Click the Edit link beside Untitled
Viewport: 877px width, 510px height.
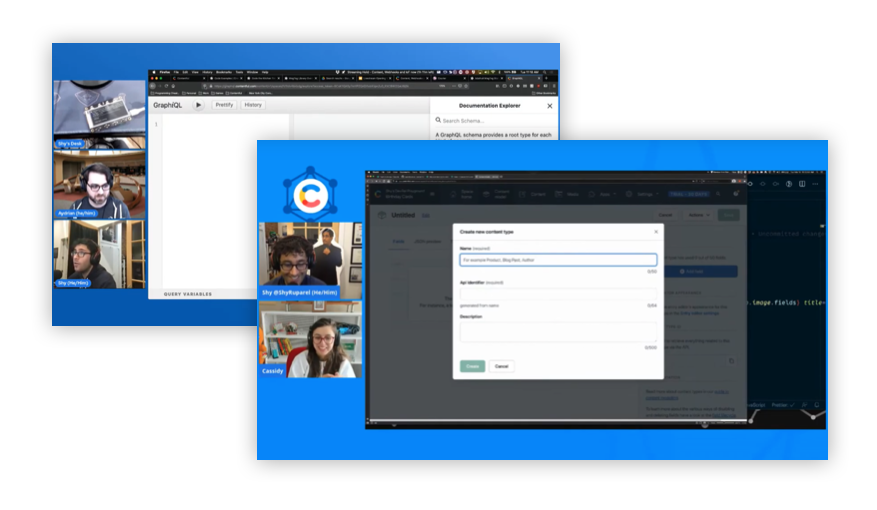click(x=426, y=215)
